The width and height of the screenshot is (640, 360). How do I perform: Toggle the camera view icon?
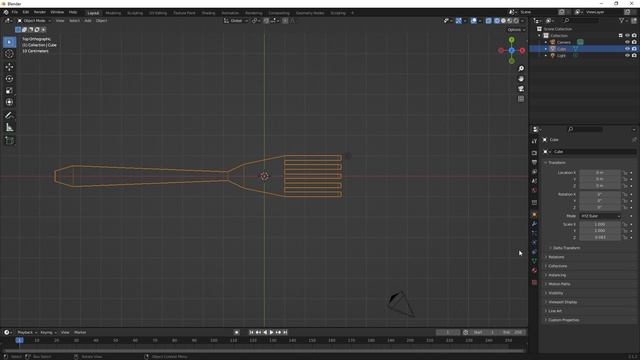tap(521, 89)
